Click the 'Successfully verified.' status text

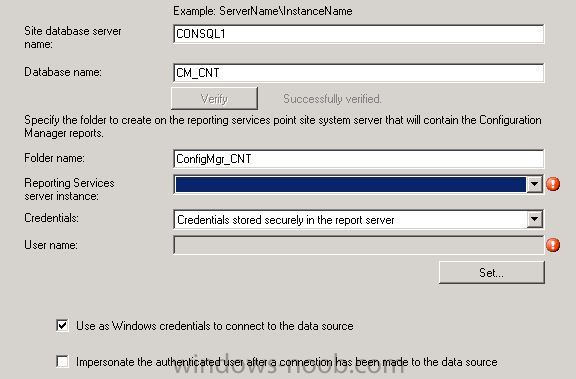[x=332, y=99]
